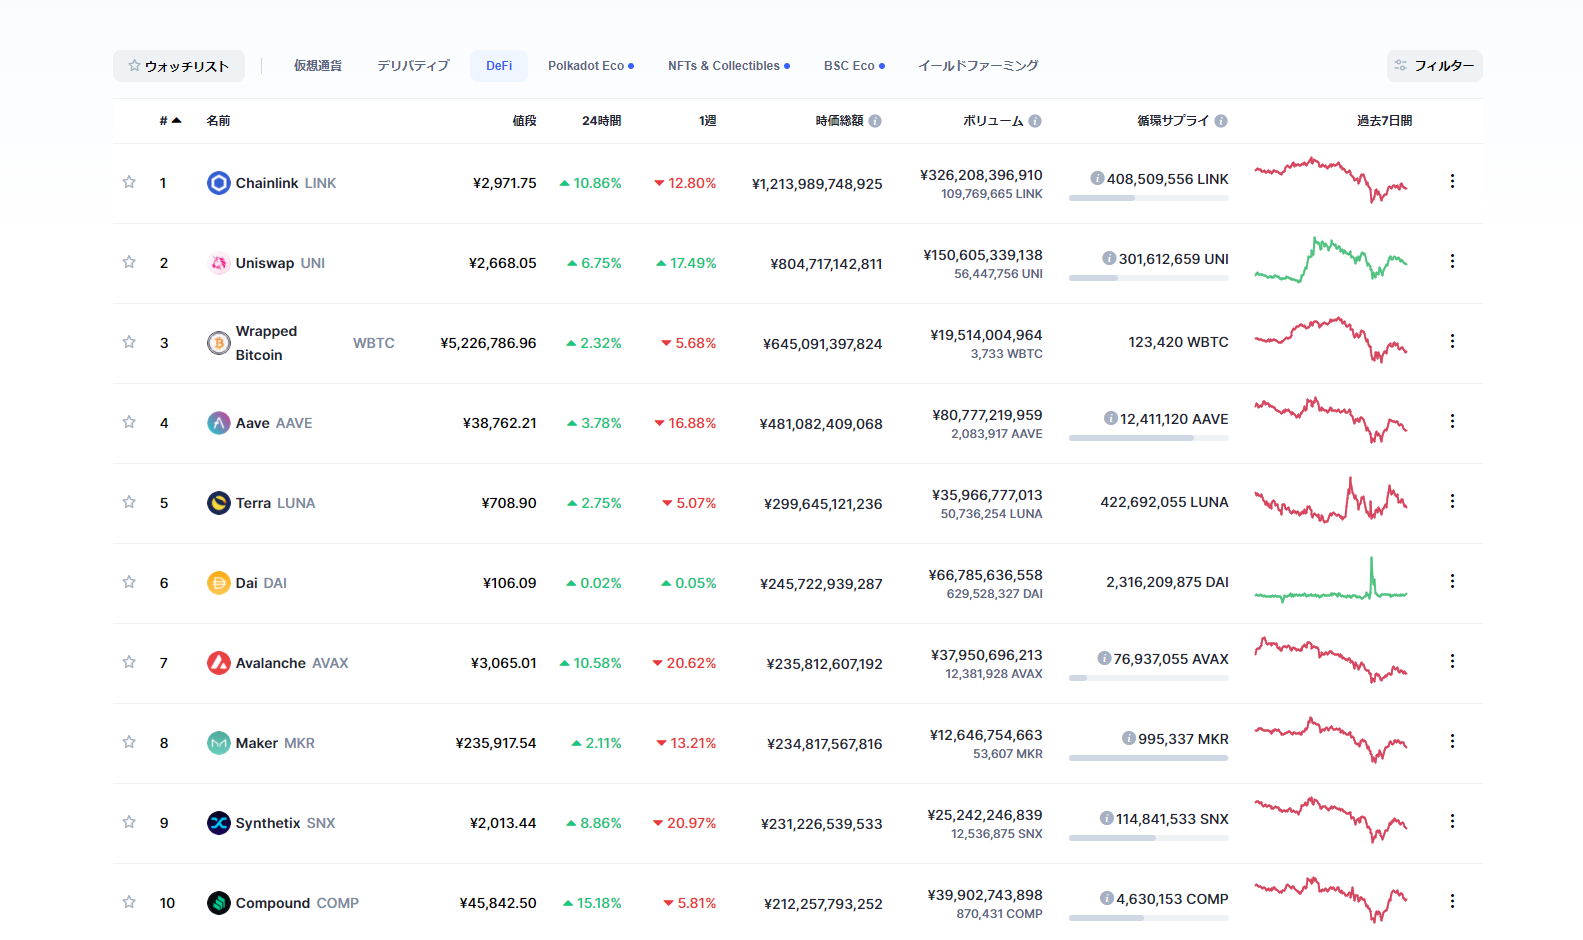Screen dimensions: 1583x940
Task: Open the Dai 7-day sparkline chart
Action: click(x=1331, y=580)
